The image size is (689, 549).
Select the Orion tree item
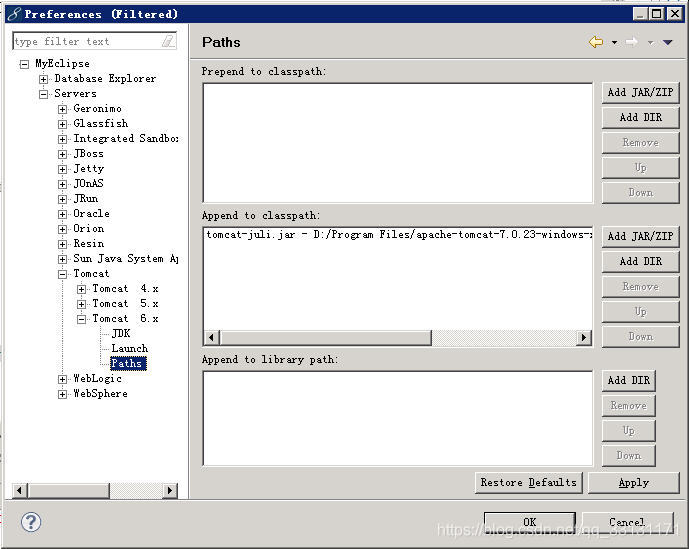[x=89, y=229]
